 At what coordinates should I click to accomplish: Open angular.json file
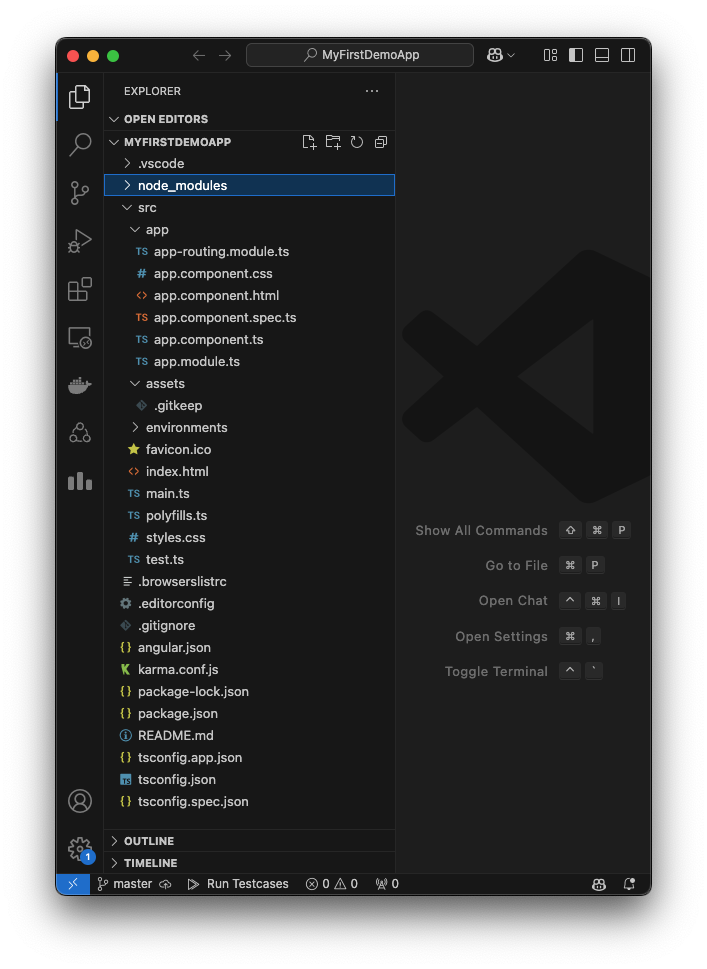[250, 648]
